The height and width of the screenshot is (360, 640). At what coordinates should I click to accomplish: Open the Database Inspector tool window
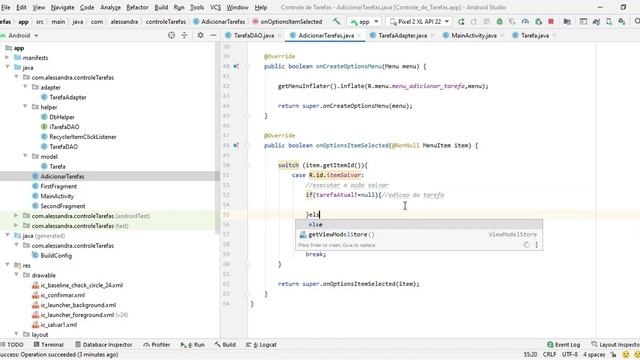(104, 344)
